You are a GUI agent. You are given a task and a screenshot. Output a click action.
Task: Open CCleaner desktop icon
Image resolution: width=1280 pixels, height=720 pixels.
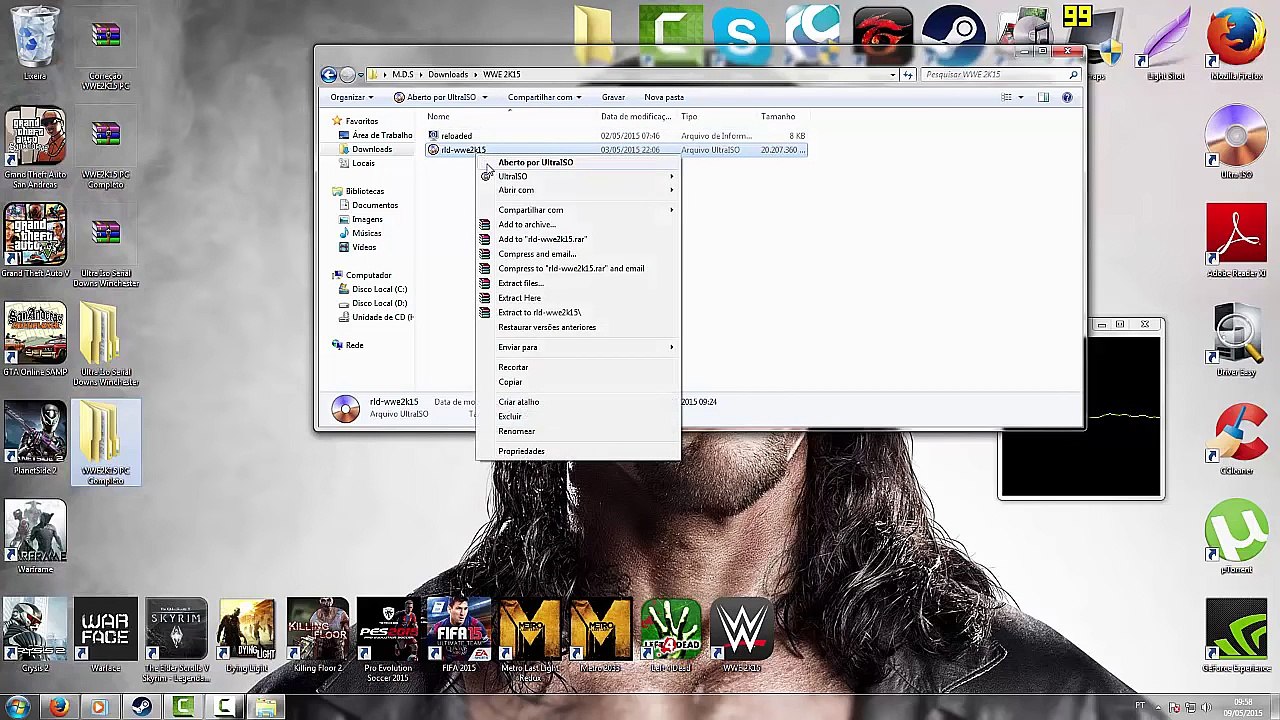pyautogui.click(x=1236, y=438)
